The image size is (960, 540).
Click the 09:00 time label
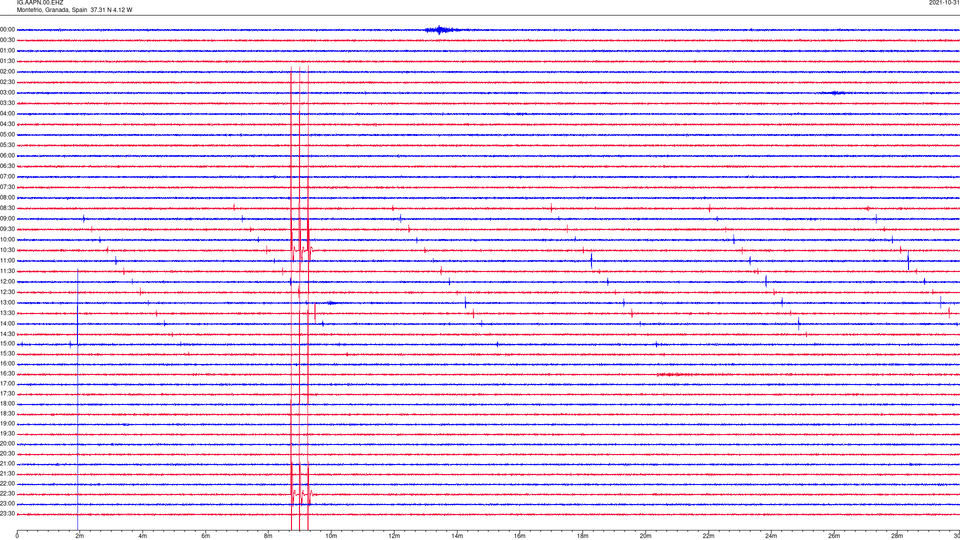click(7, 219)
